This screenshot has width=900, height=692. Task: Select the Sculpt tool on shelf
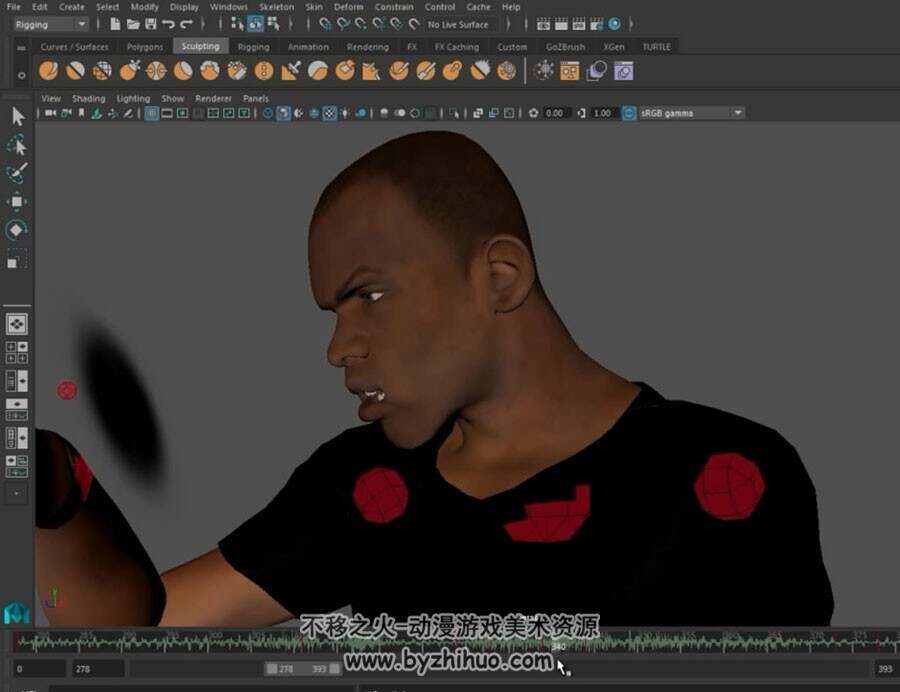[49, 71]
